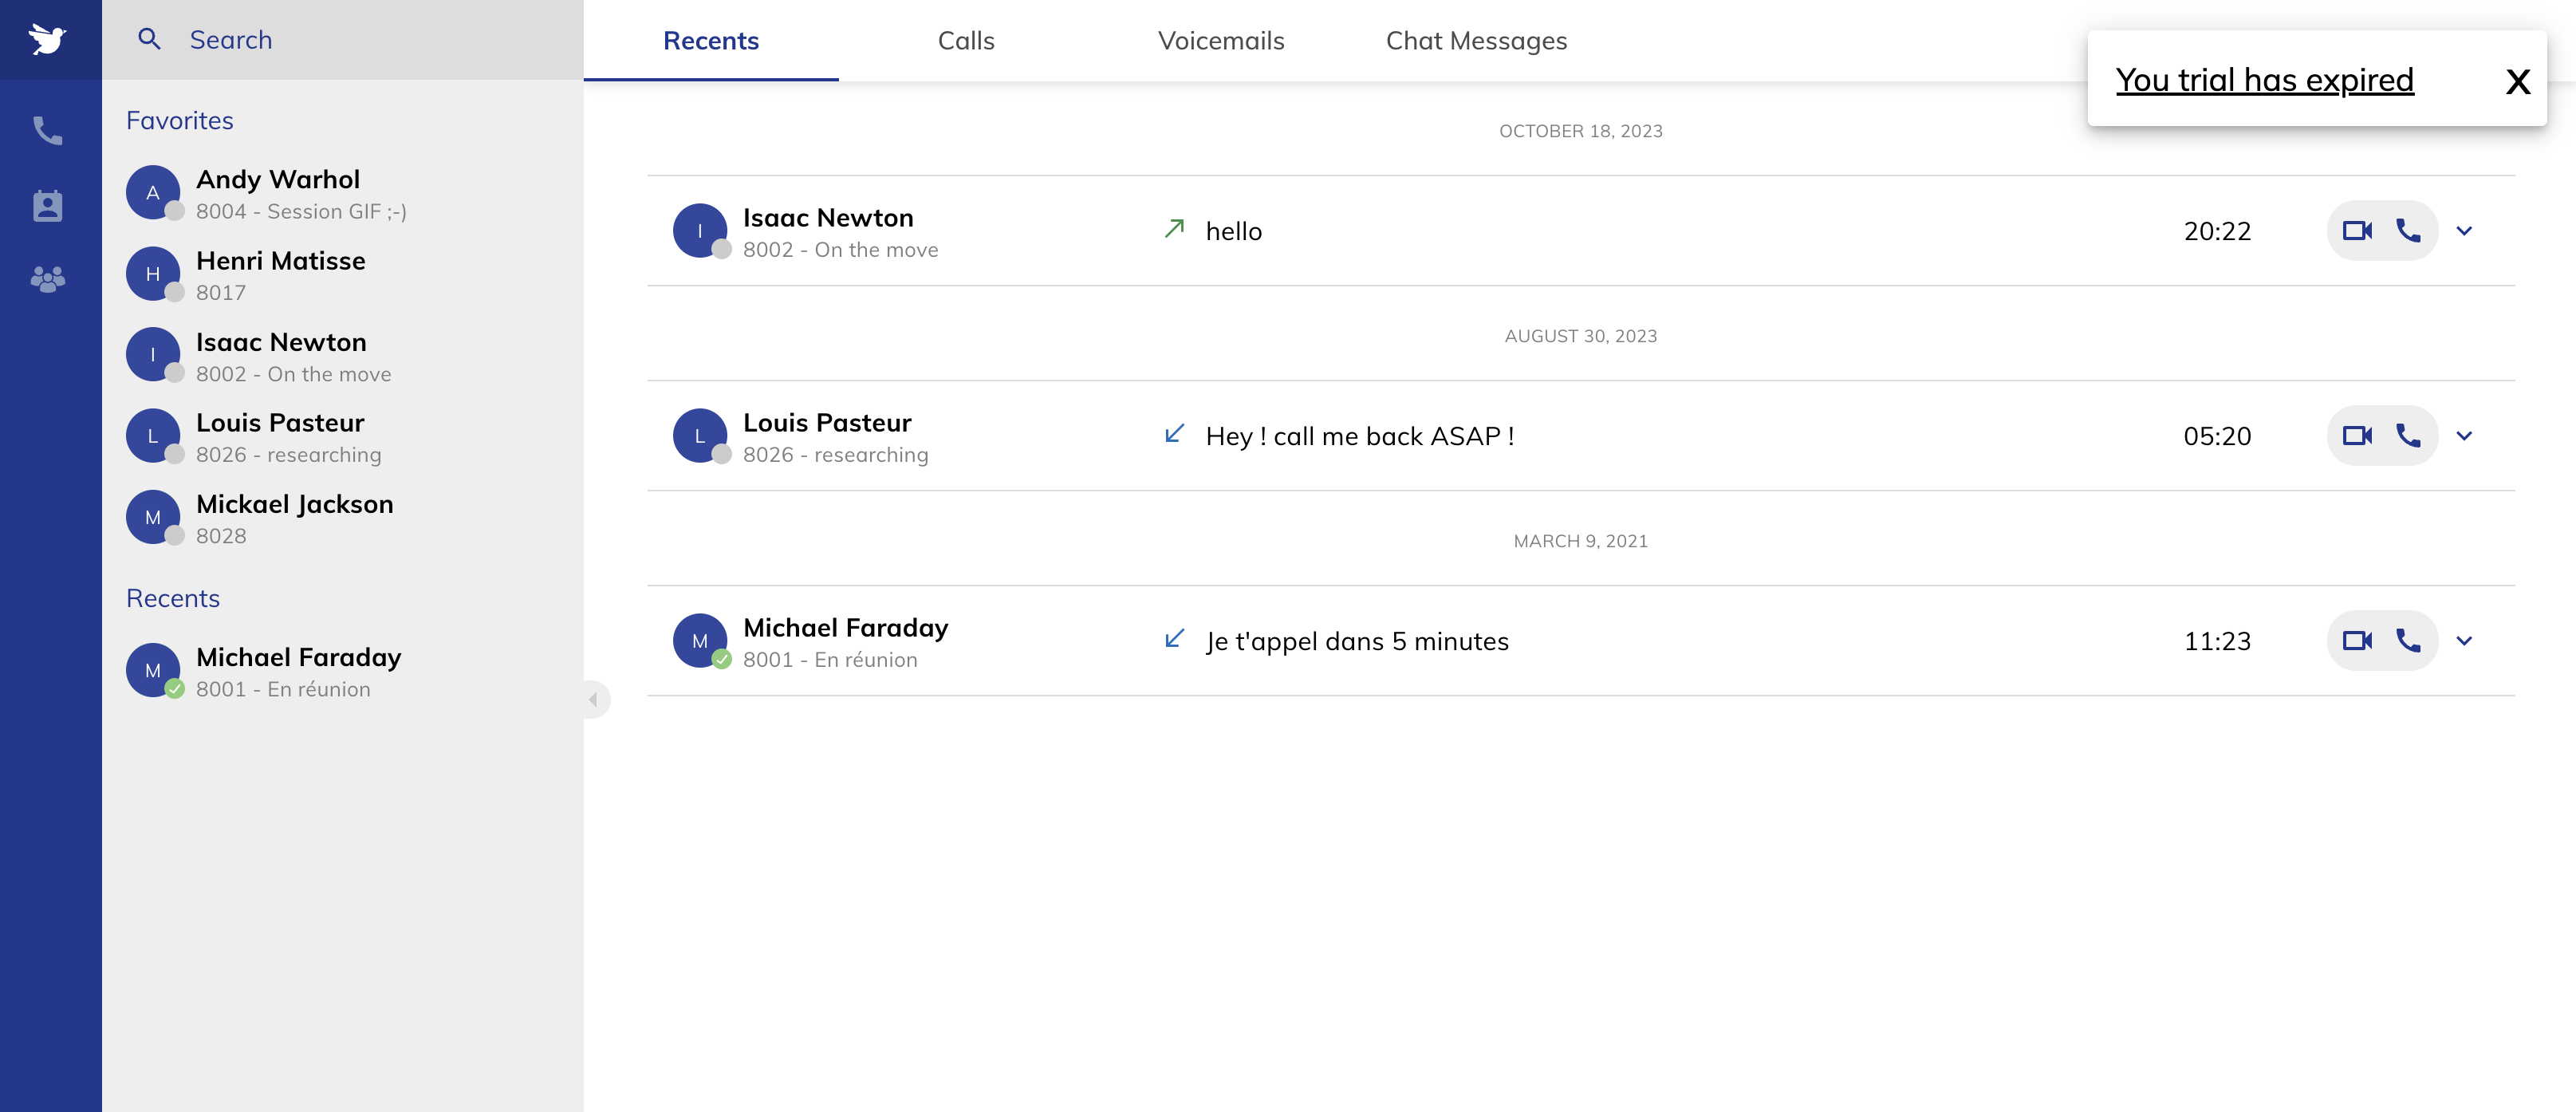Viewport: 2576px width, 1112px height.
Task: Click the Recents heading in the sidebar
Action: tap(172, 598)
